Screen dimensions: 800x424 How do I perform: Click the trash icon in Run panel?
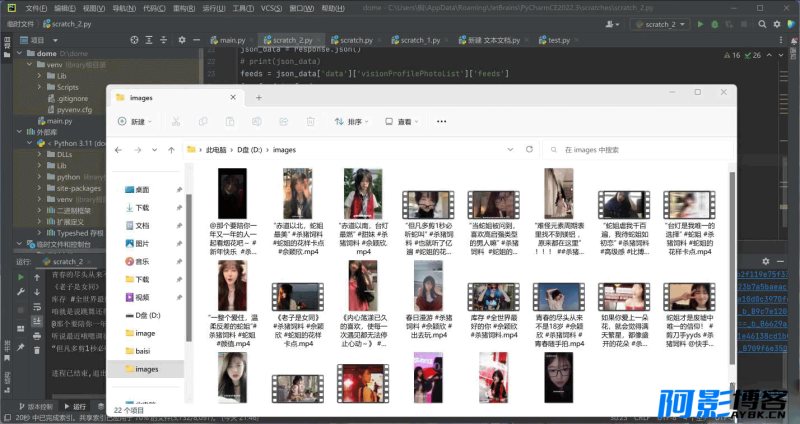click(37, 350)
